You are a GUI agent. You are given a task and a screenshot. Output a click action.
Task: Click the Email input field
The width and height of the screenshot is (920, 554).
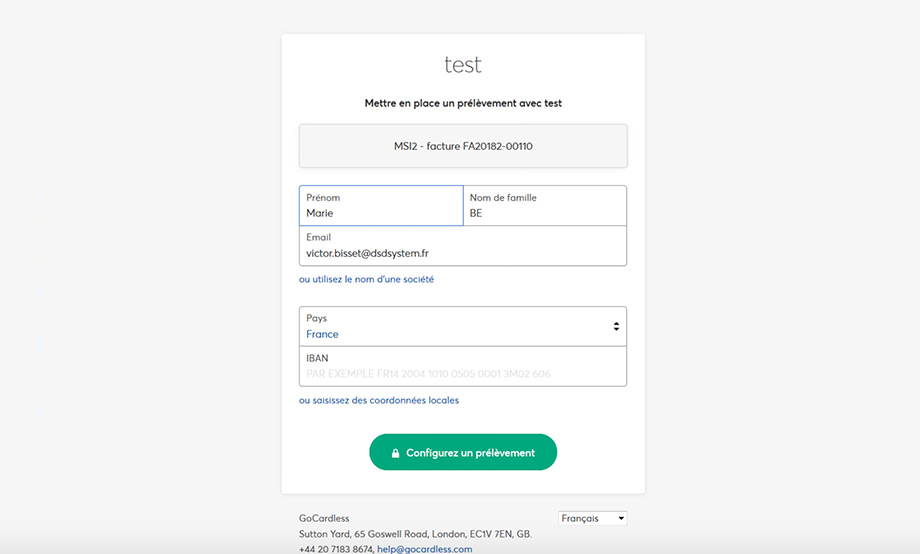point(462,253)
